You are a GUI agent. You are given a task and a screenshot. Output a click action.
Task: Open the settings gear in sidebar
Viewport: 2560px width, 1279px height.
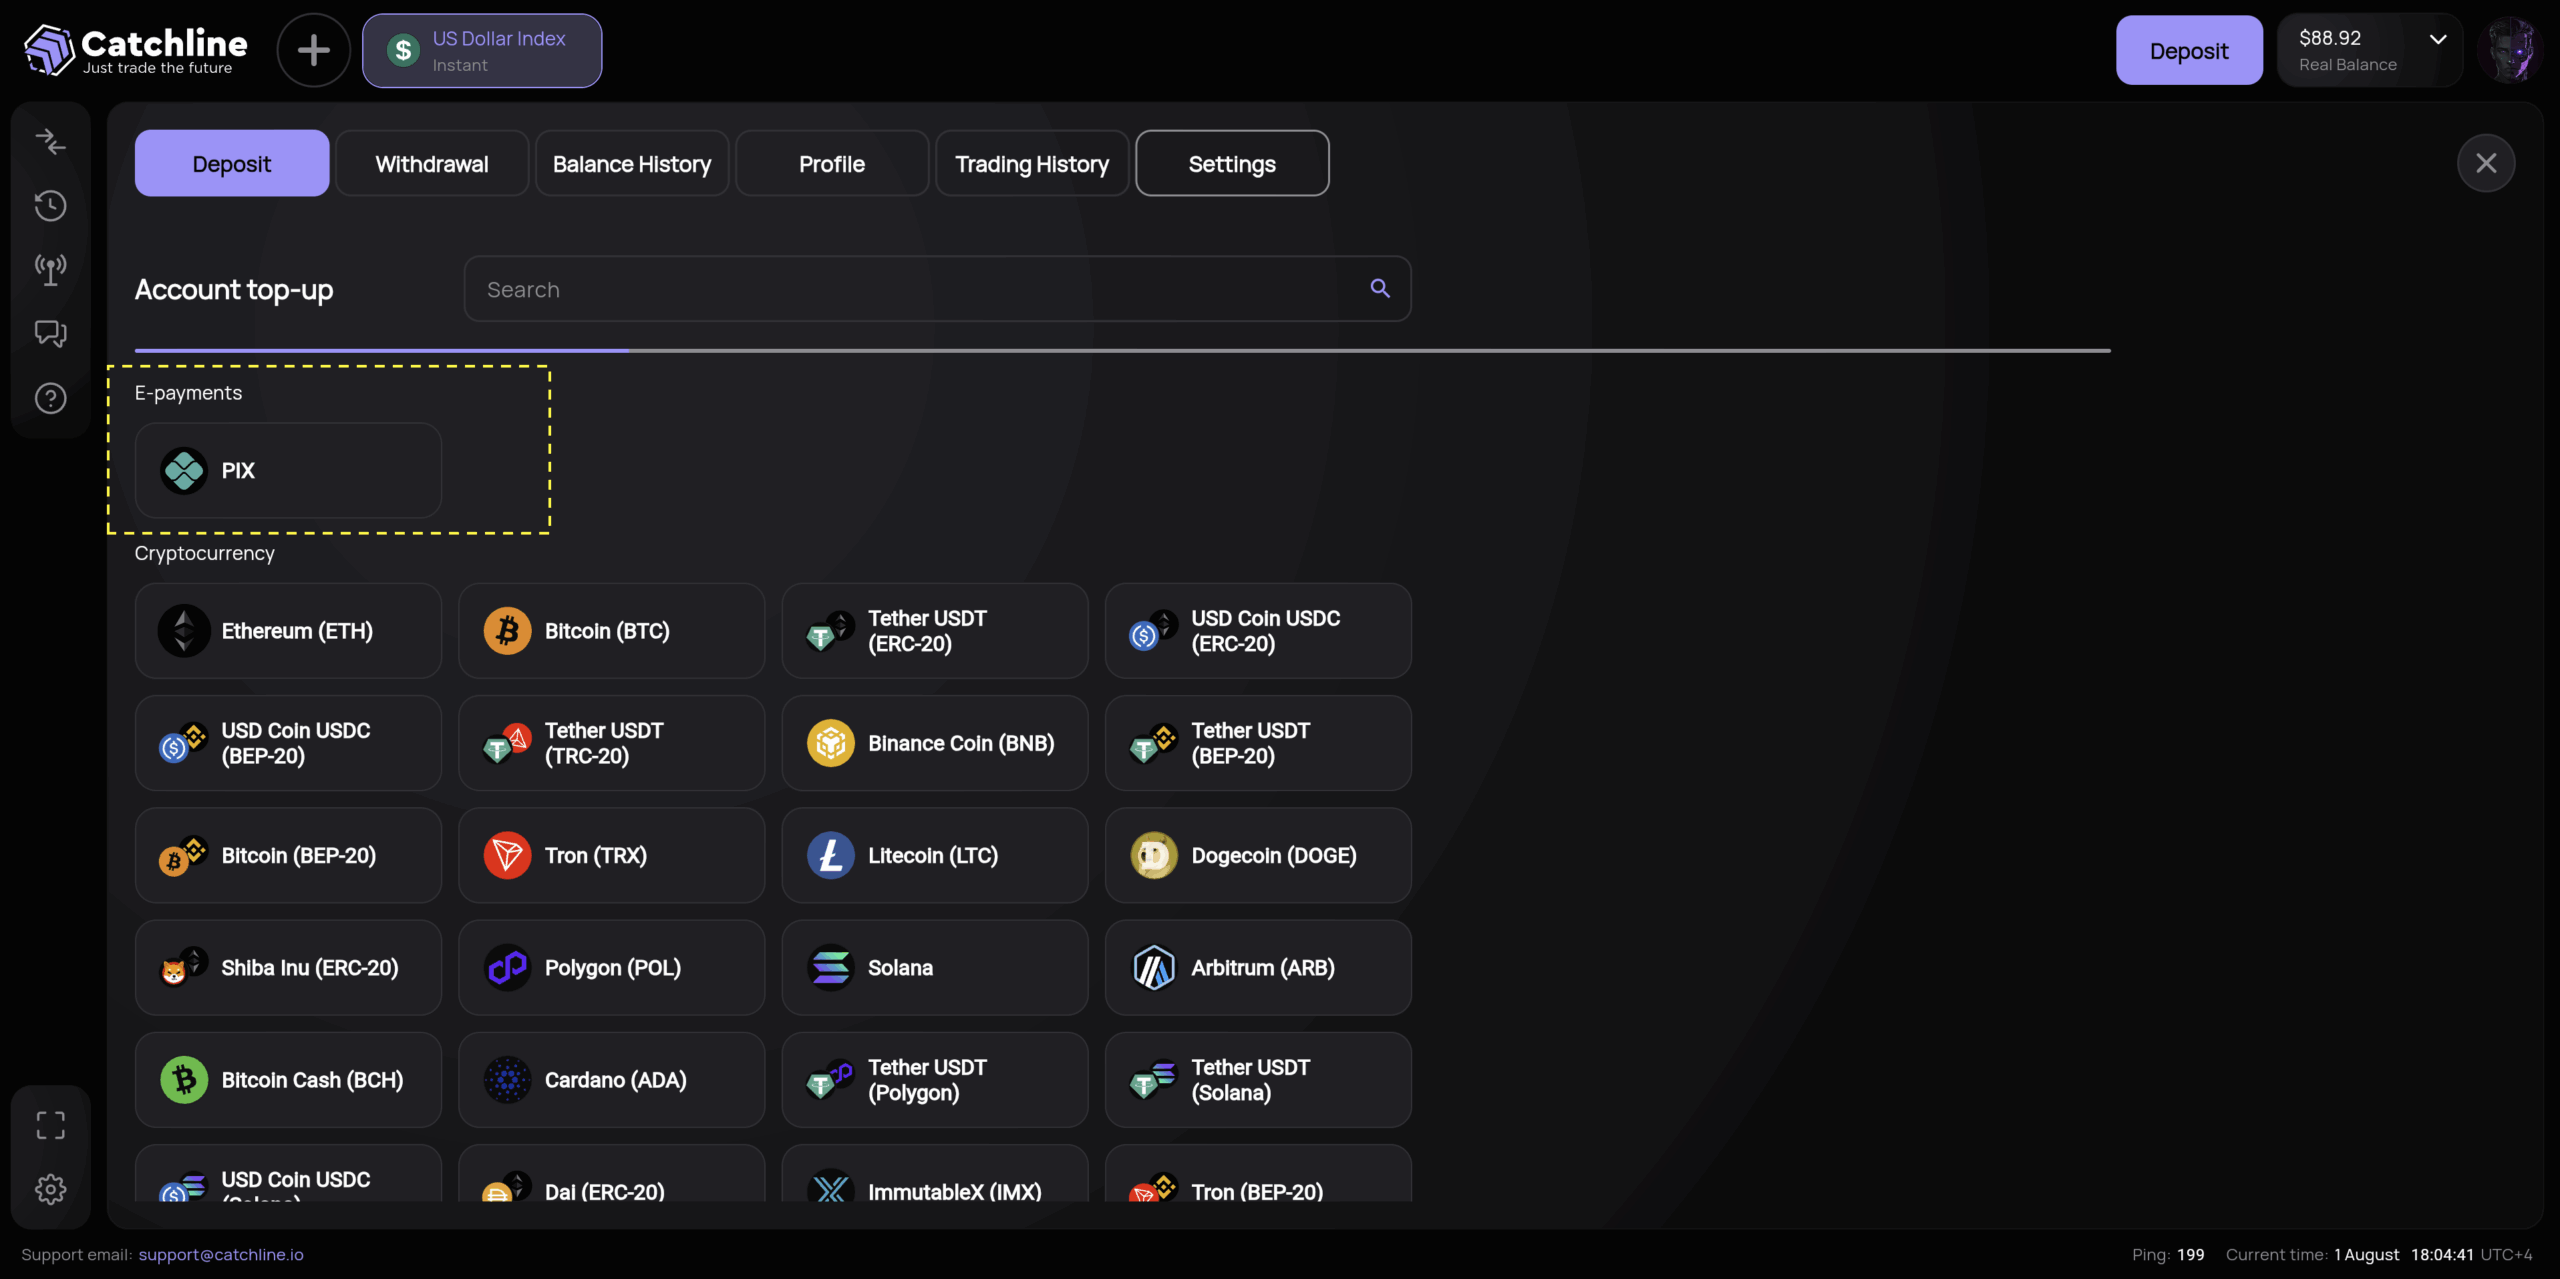[x=50, y=1189]
